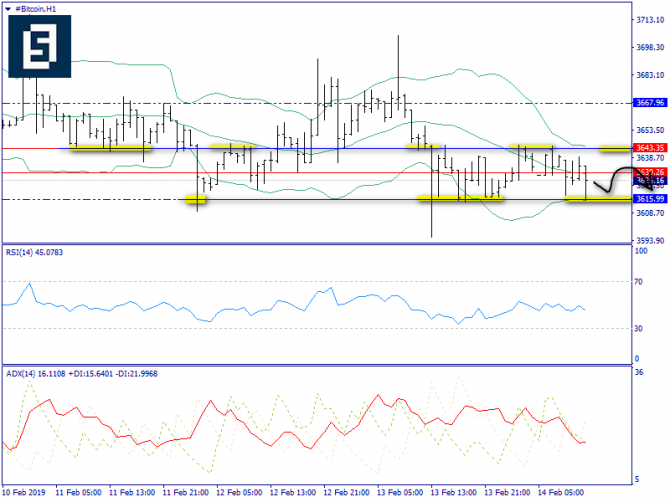Screen dimensions: 670x502
Task: Click the 13 Feb 05:00 time label
Action: pos(400,493)
